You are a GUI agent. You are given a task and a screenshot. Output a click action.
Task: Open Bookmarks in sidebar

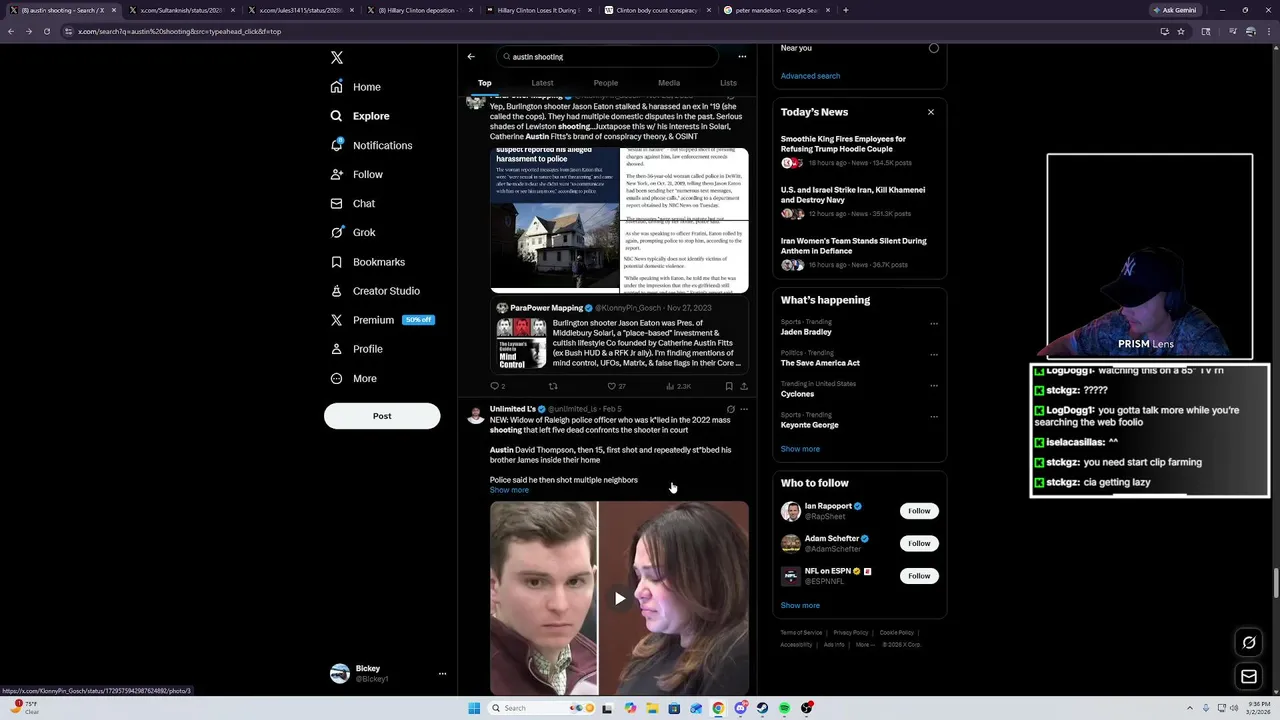tap(367, 262)
